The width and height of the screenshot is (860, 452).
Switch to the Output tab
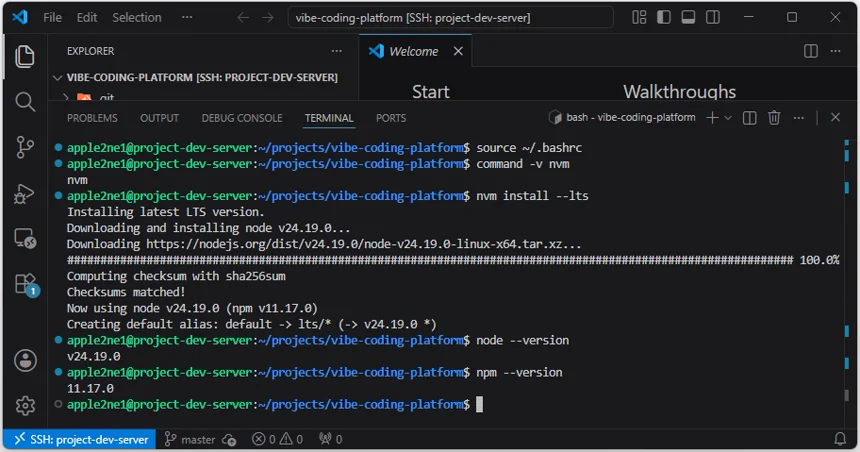click(x=159, y=118)
